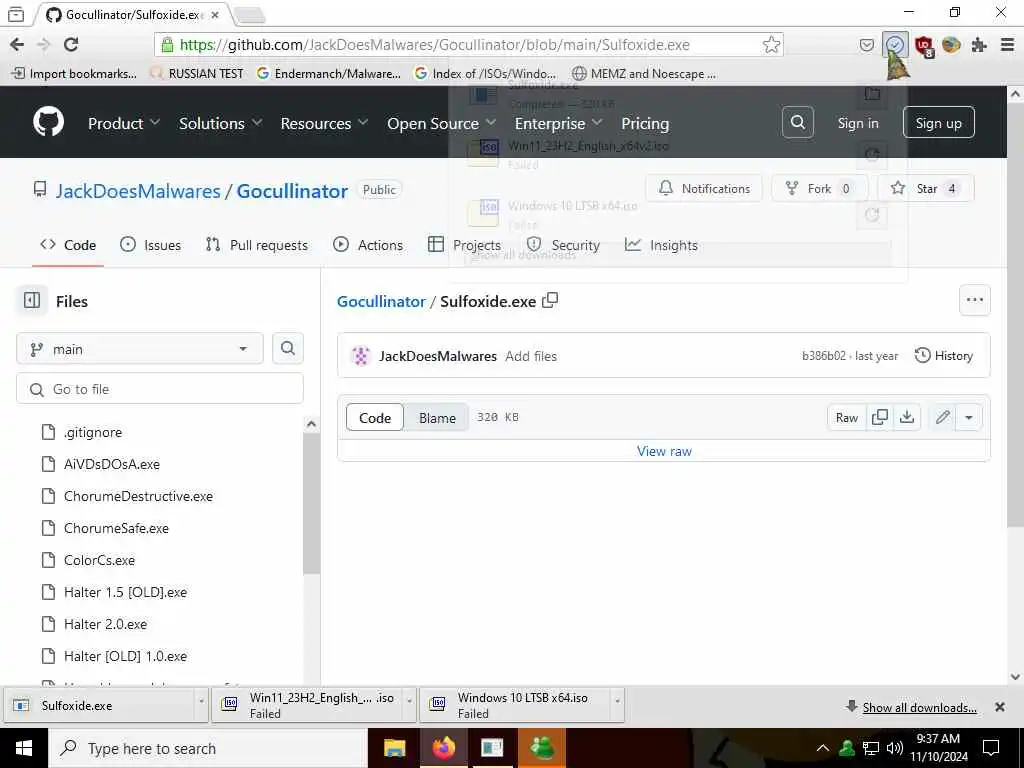Fork the repository with Fork button
The height and width of the screenshot is (768, 1024).
tap(820, 188)
